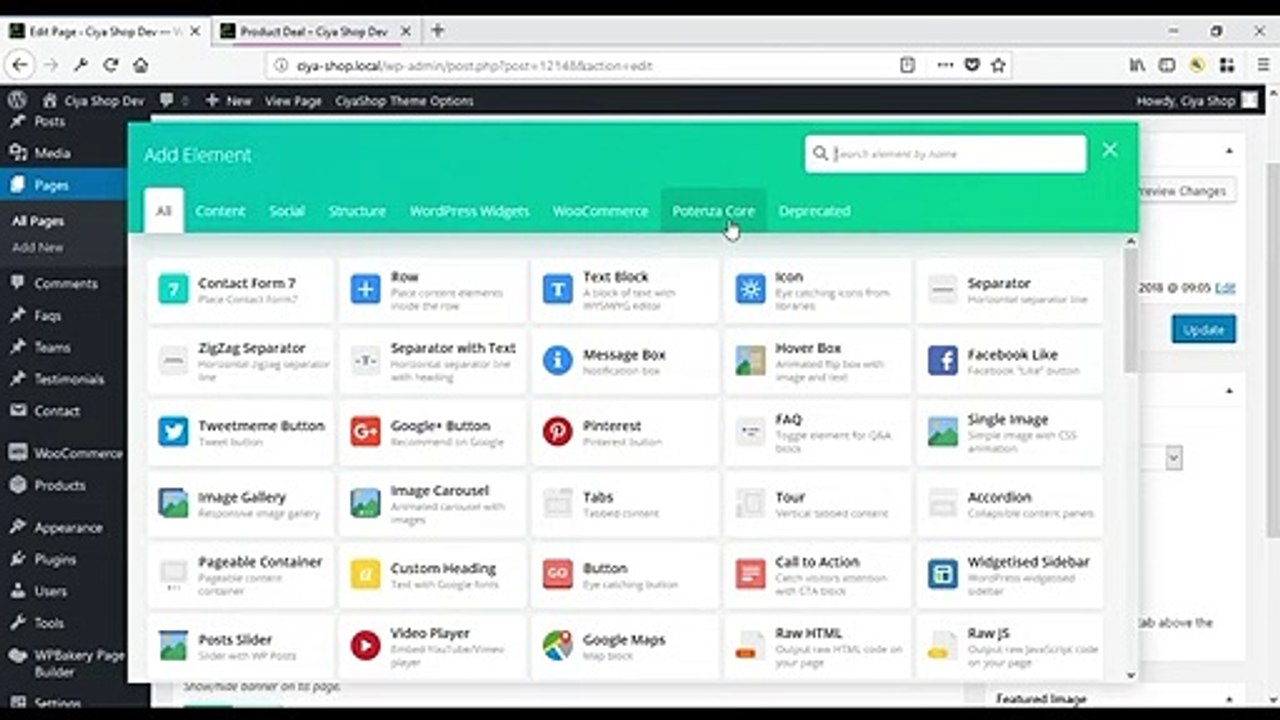Add a Tabs element
The width and height of the screenshot is (1280, 720).
click(x=624, y=504)
